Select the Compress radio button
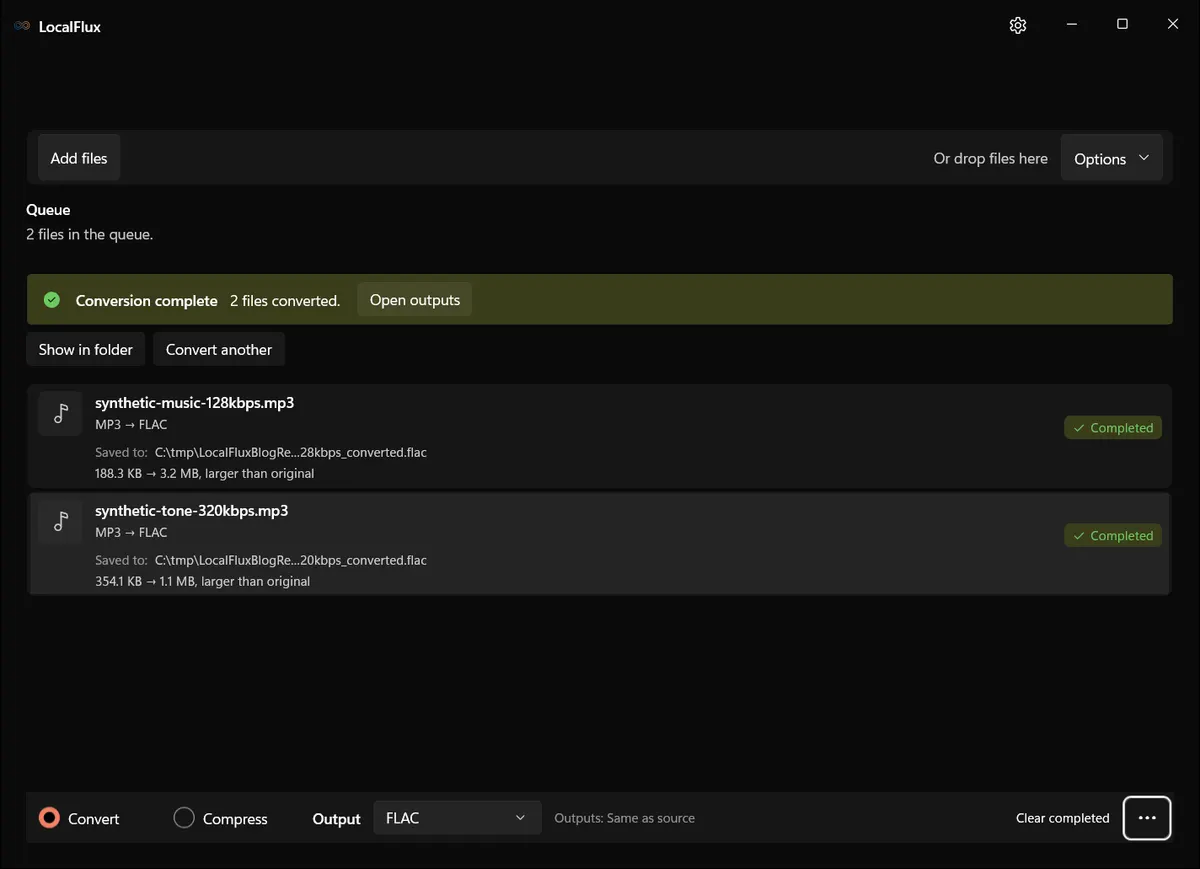The width and height of the screenshot is (1200, 869). click(184, 818)
